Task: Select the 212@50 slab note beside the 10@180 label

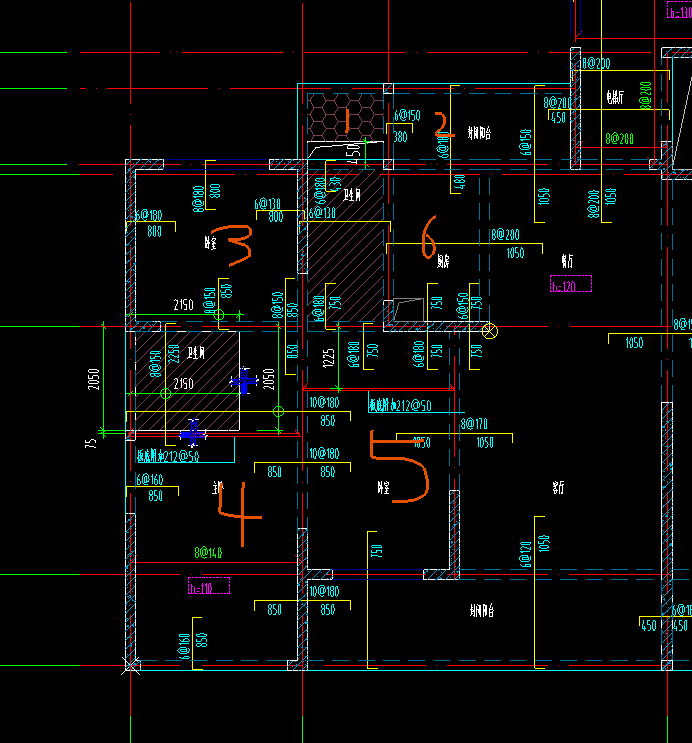Action: coord(400,405)
